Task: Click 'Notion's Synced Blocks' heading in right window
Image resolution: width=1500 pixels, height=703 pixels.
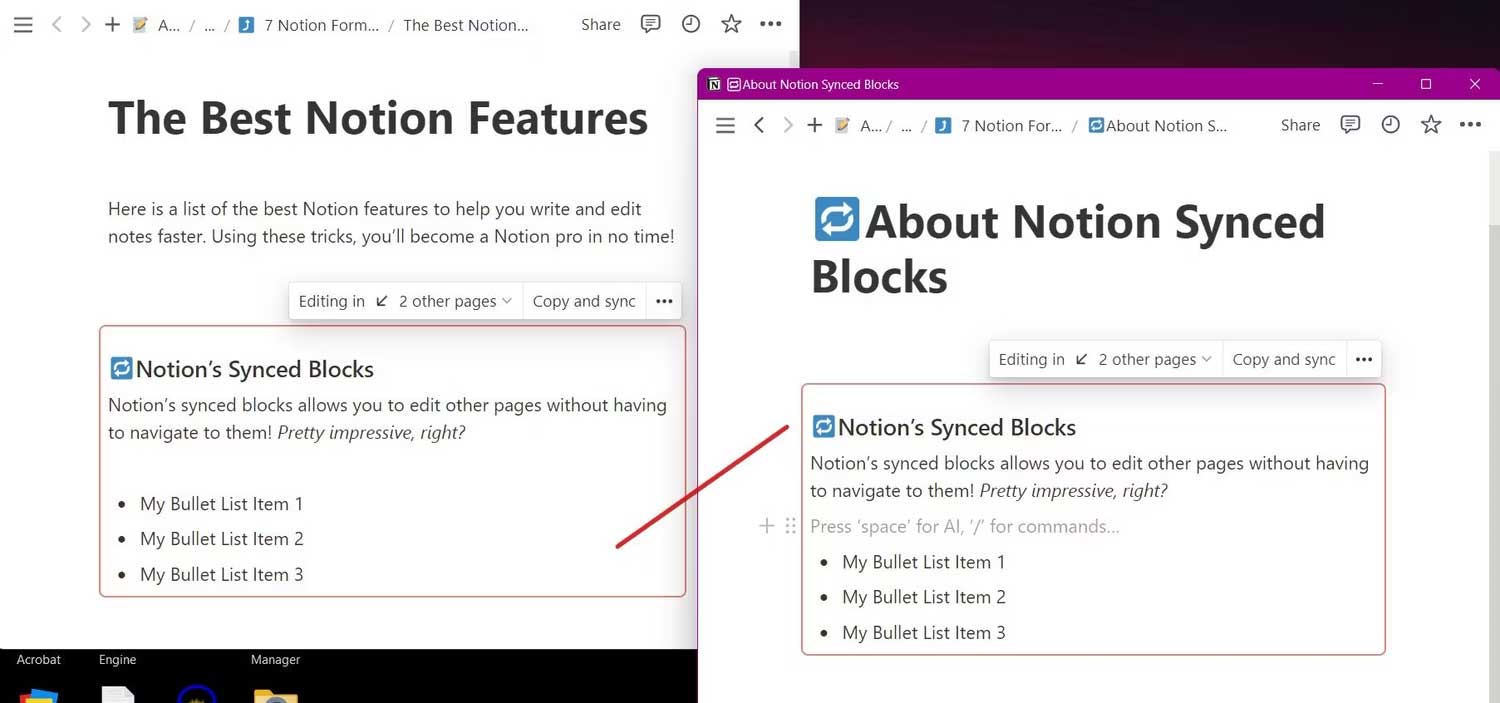Action: [x=957, y=427]
